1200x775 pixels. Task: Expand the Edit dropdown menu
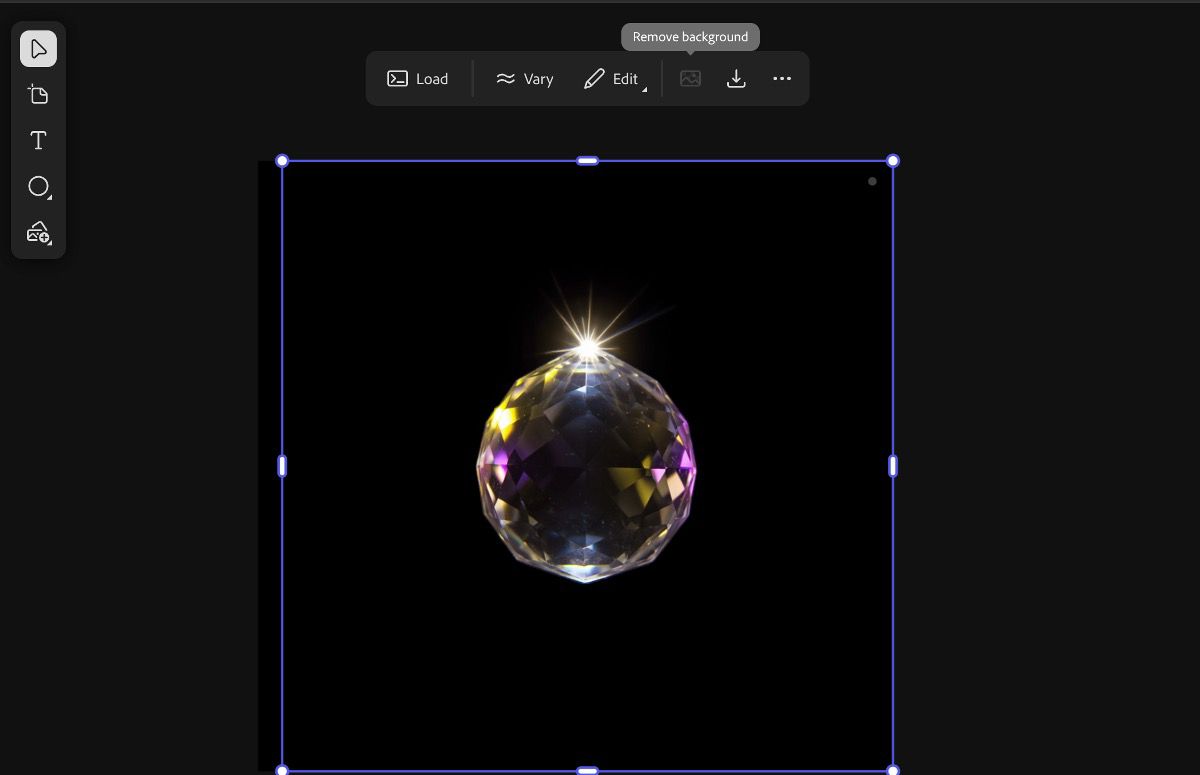point(645,90)
